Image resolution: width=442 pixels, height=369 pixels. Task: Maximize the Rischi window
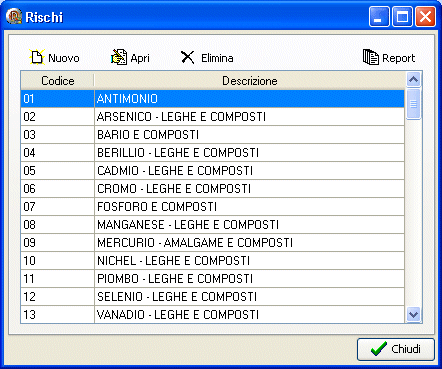(x=402, y=17)
